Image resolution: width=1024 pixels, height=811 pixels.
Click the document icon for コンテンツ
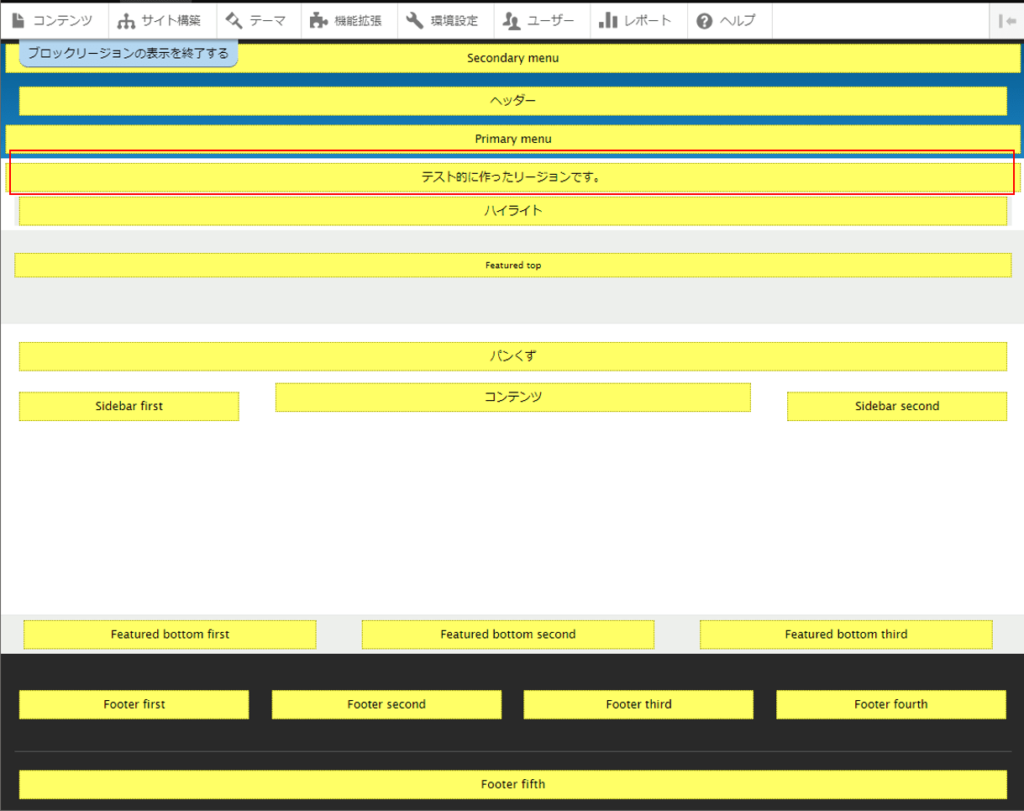18,20
